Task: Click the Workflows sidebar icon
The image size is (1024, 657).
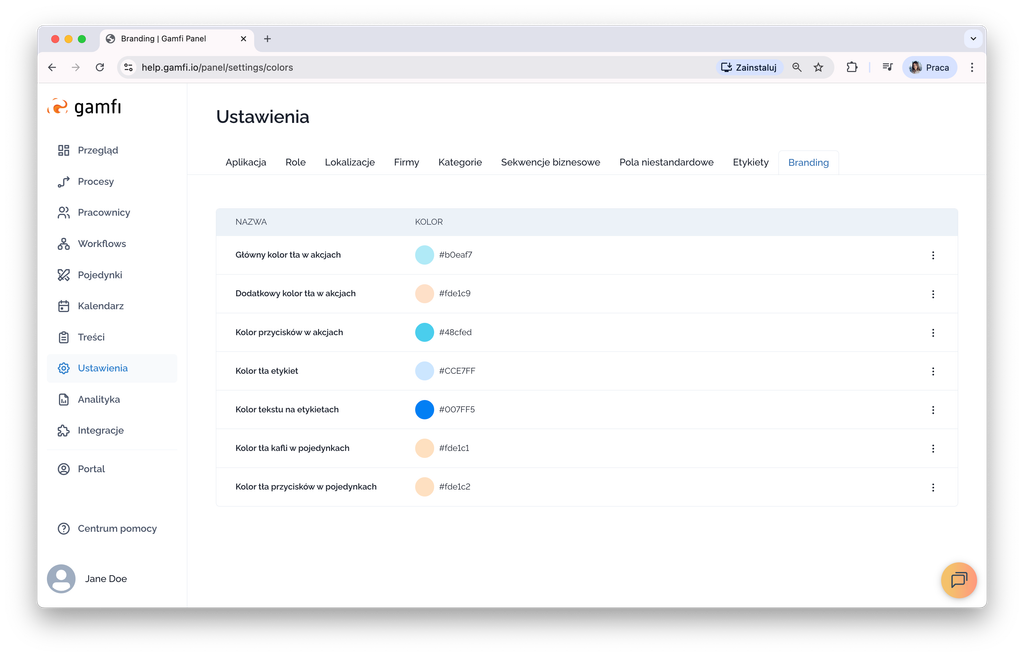Action: 64,244
